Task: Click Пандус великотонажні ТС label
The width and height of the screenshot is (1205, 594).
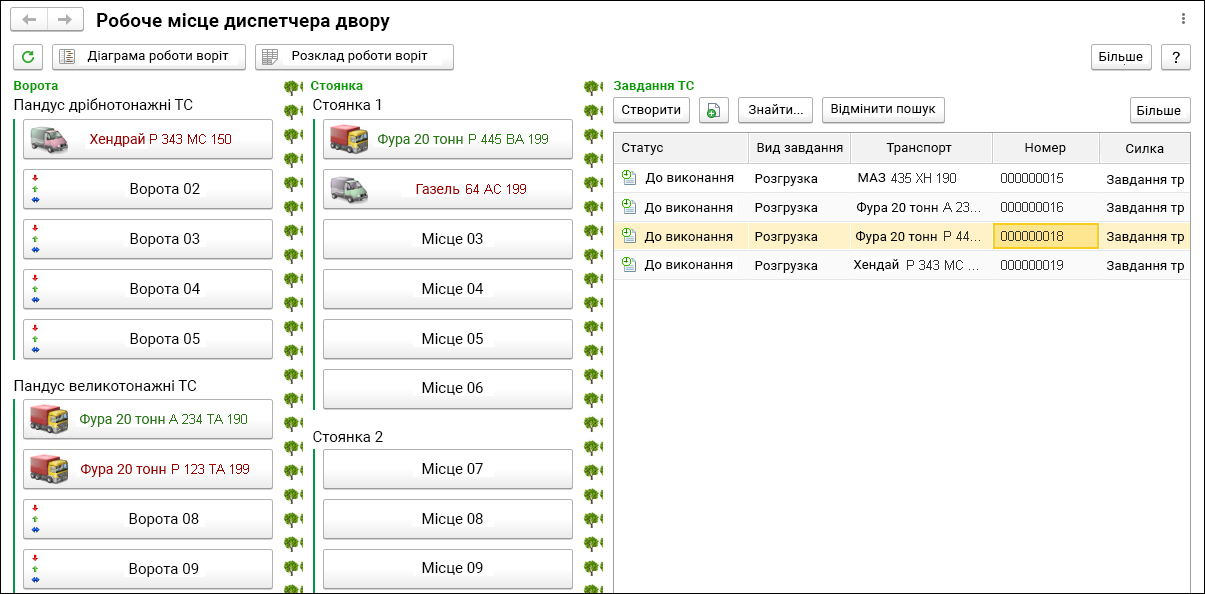Action: point(105,385)
